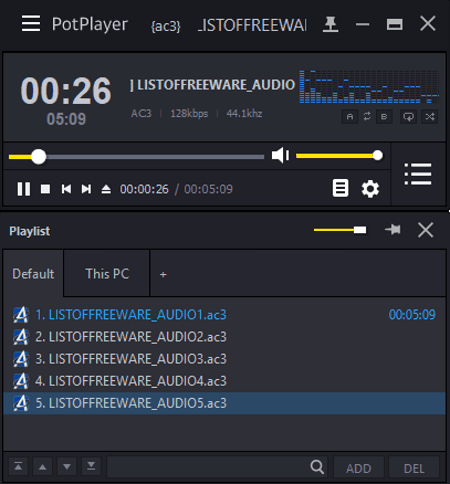Open the control panel document icon

tap(340, 188)
